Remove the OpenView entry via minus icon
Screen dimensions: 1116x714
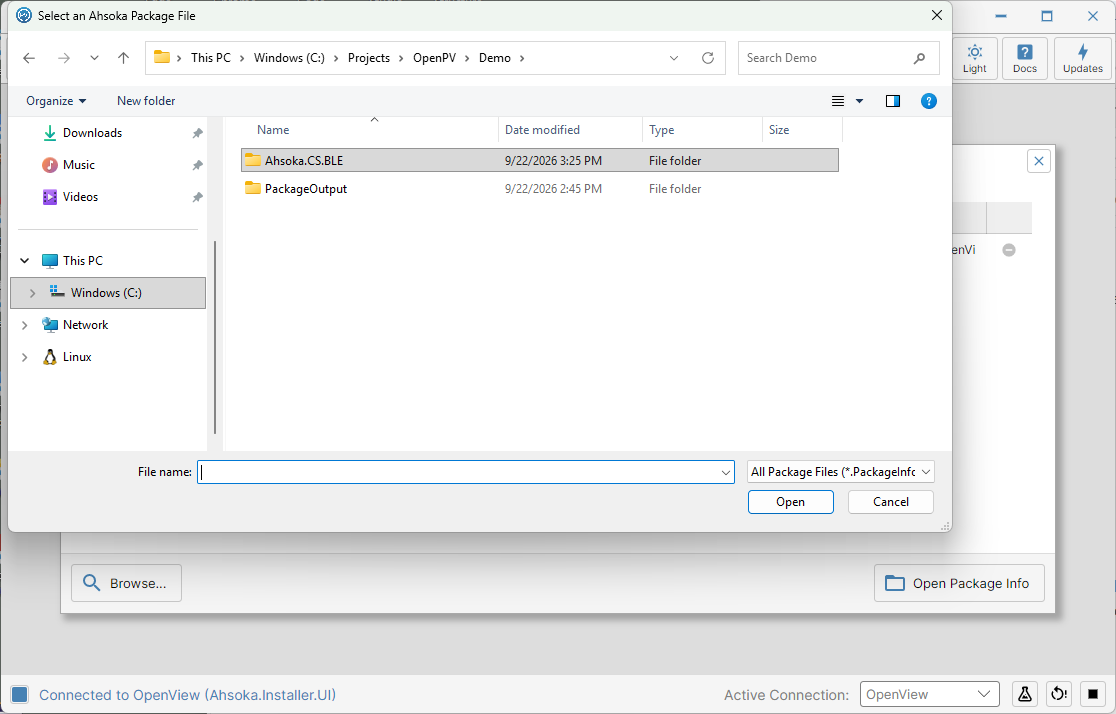1009,250
